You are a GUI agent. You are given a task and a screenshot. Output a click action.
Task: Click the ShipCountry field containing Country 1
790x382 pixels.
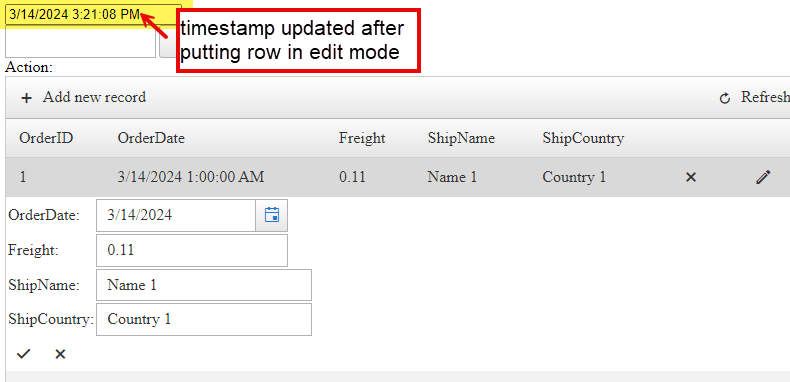(x=204, y=319)
